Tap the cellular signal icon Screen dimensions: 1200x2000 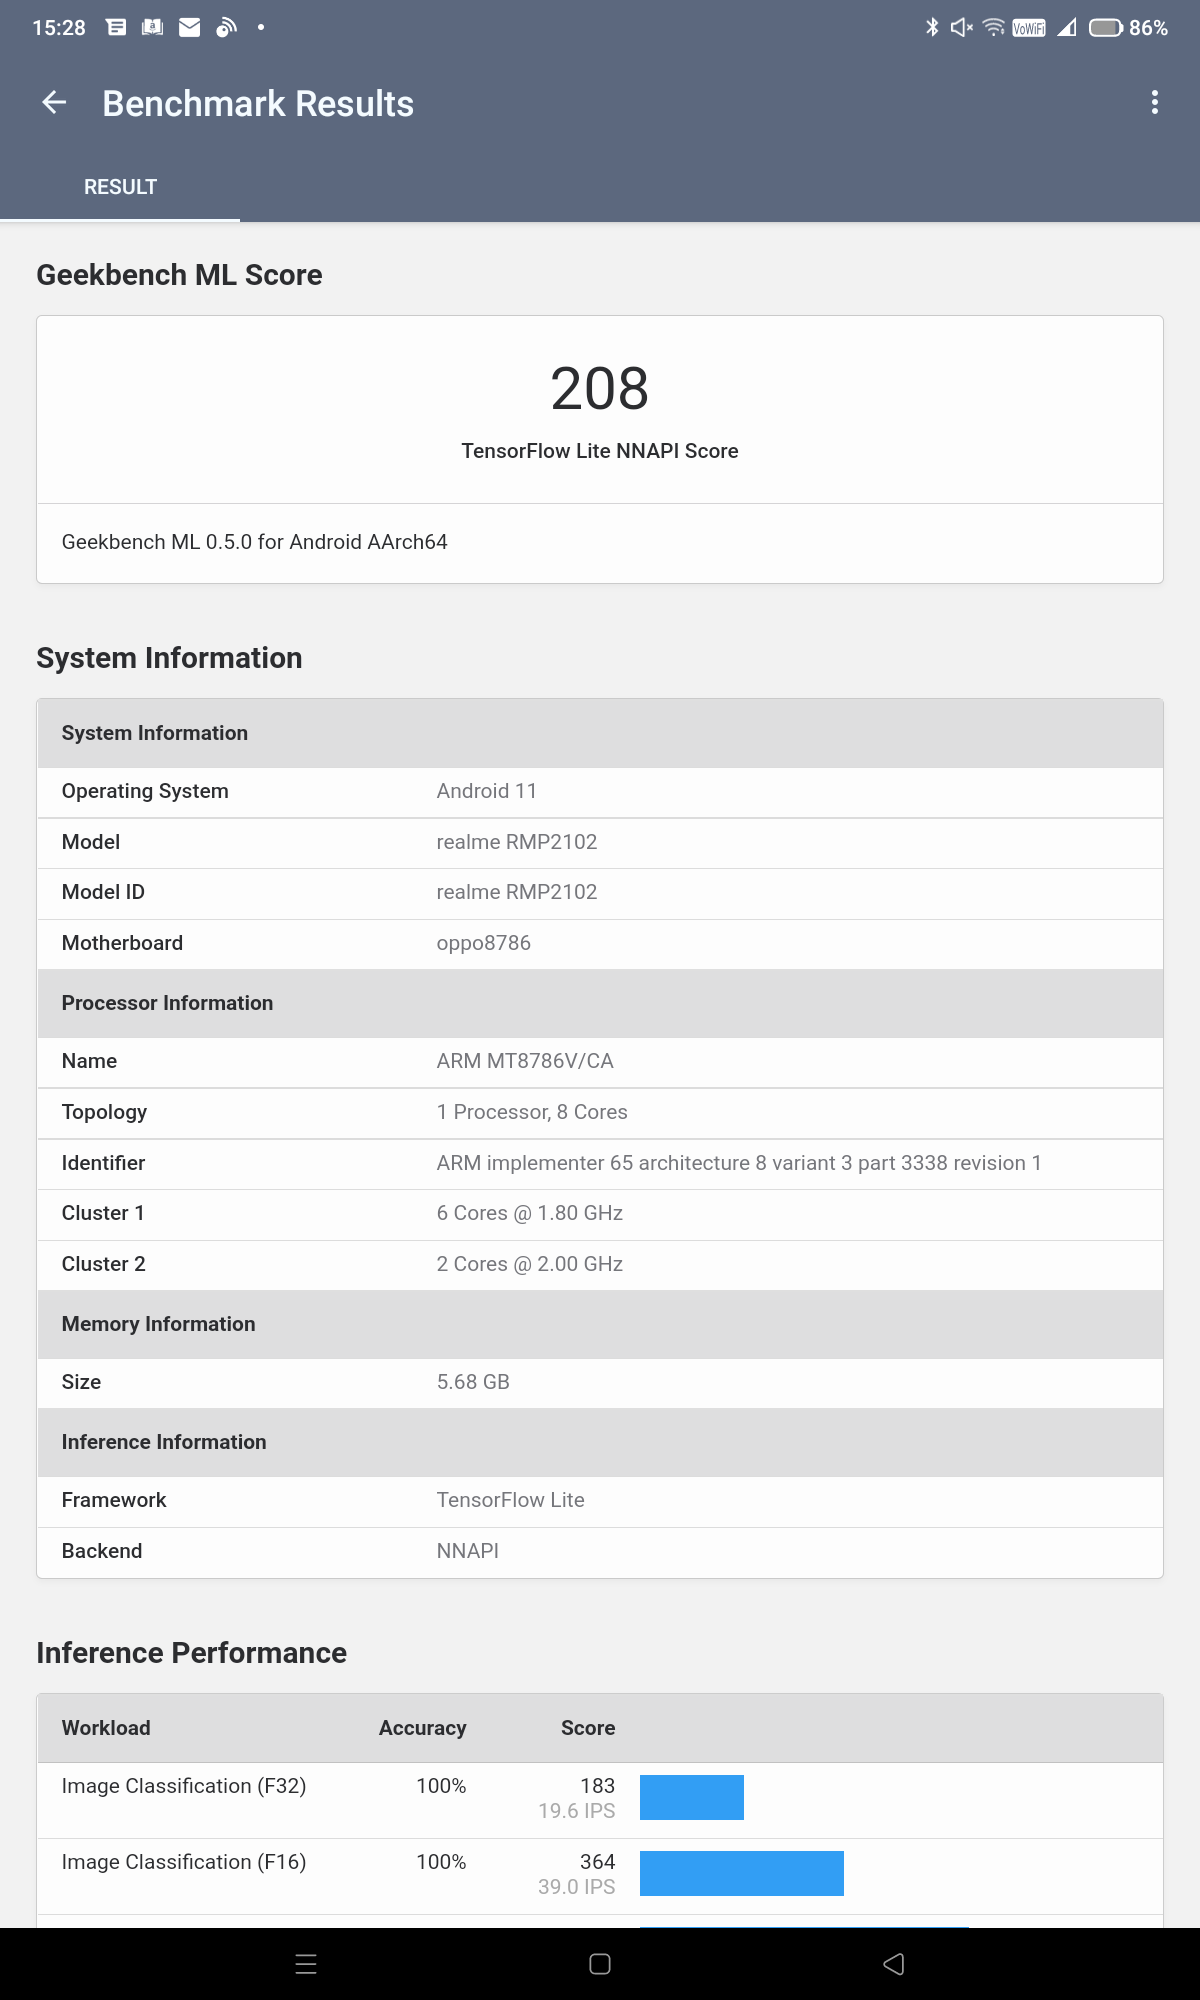click(x=1067, y=28)
